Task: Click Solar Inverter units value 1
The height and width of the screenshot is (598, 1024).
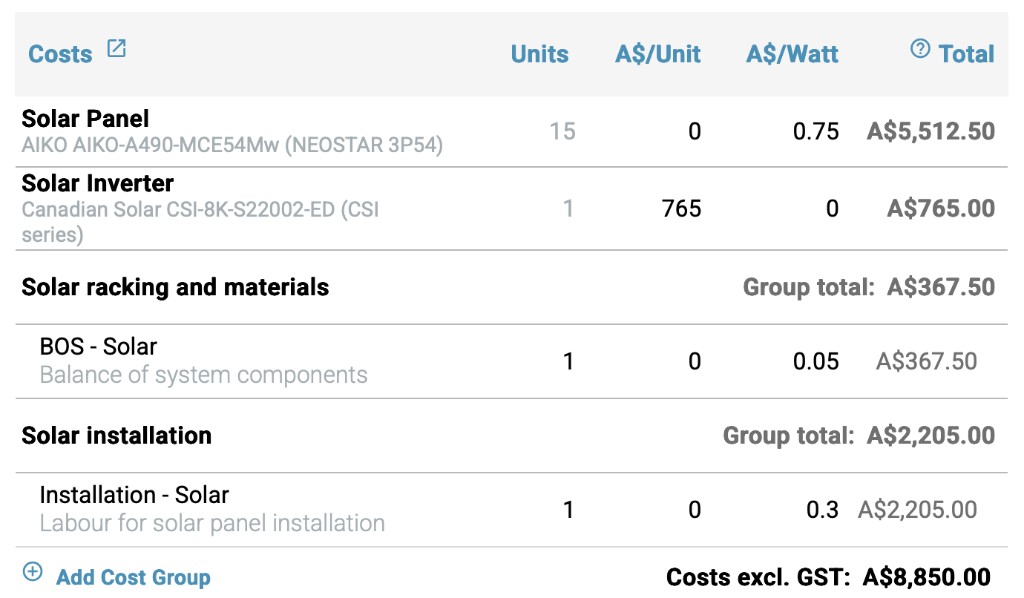Action: click(x=569, y=209)
